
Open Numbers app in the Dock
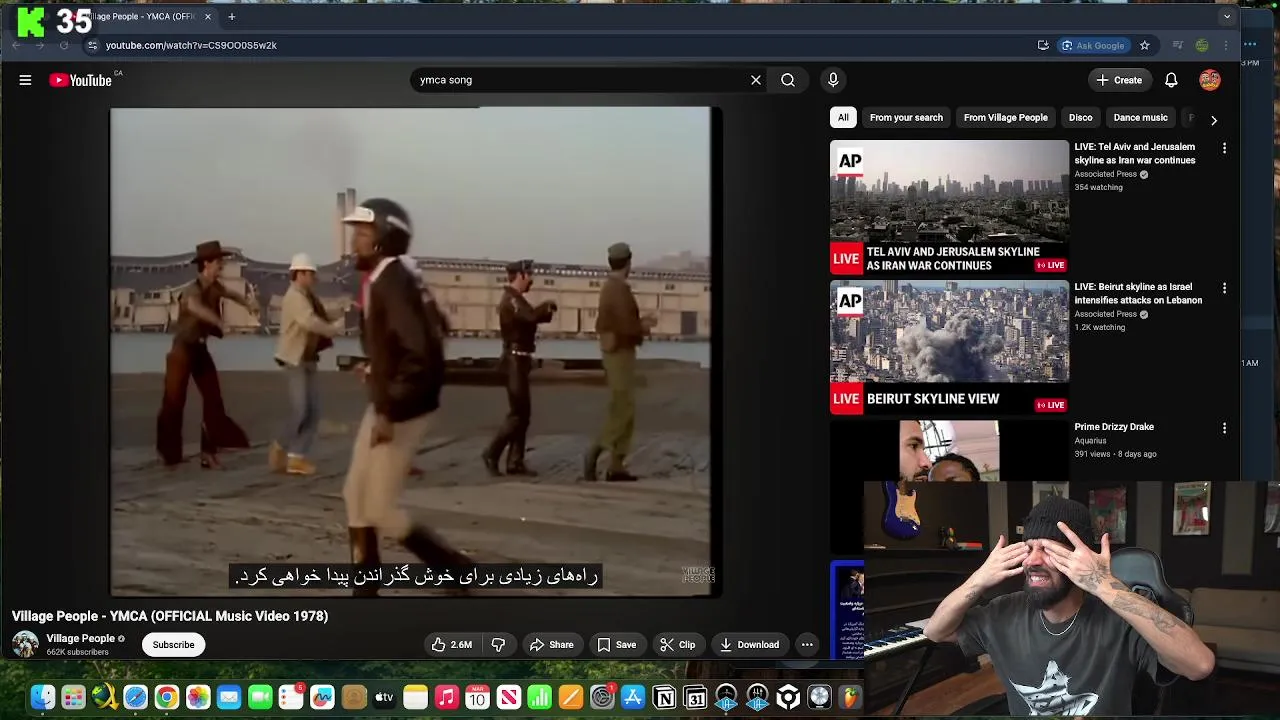pos(540,697)
